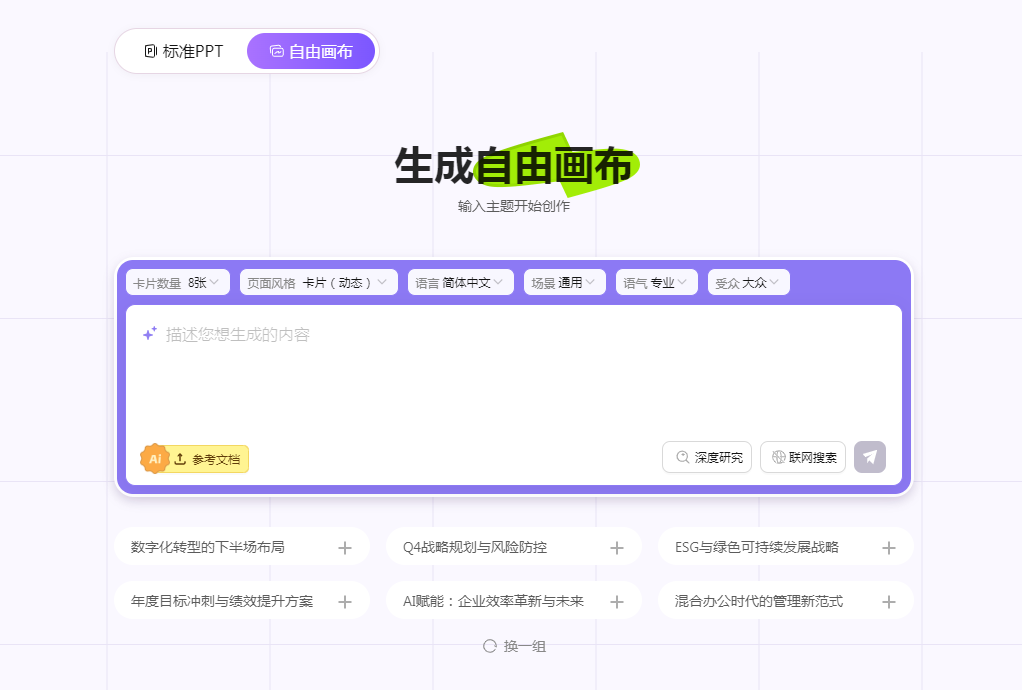The image size is (1022, 690).
Task: Open the 卡片数量 8张 dropdown
Action: coord(177,282)
